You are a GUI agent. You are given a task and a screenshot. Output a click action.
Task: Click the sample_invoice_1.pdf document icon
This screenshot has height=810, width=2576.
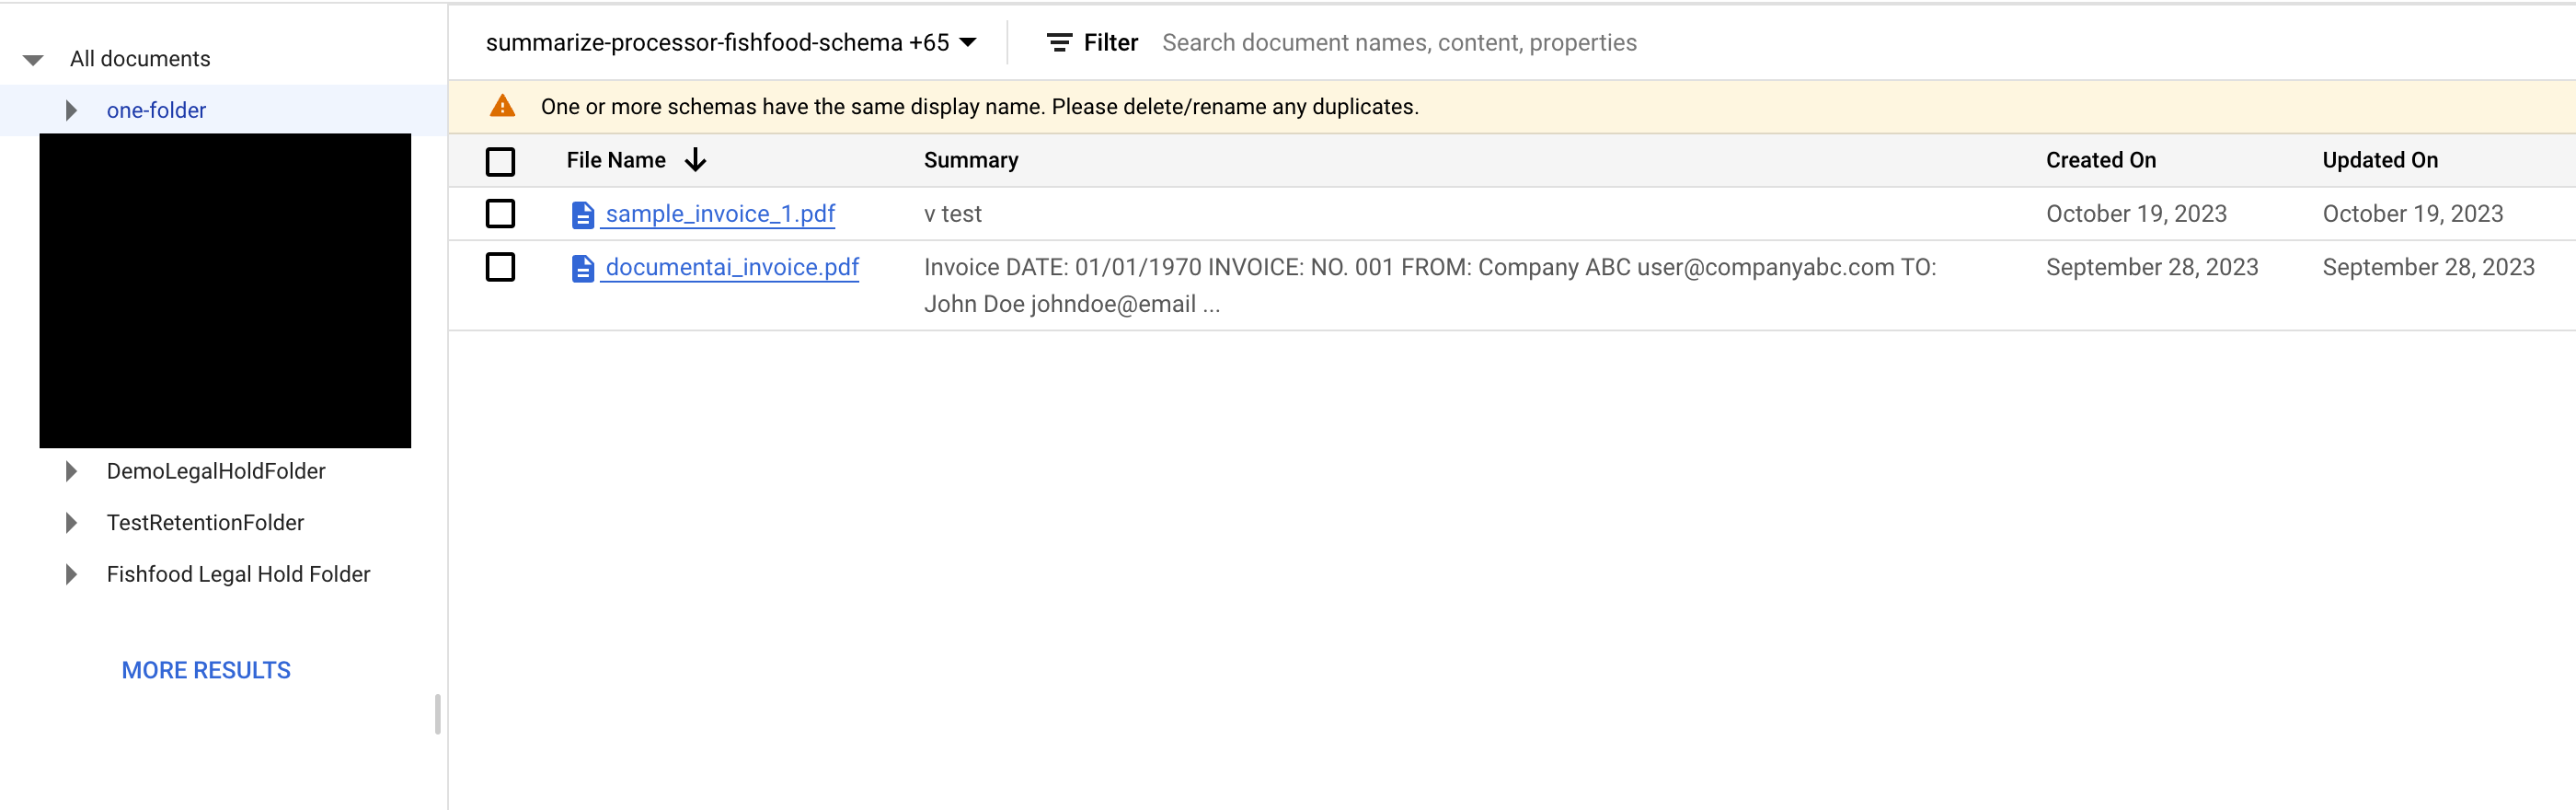click(583, 215)
